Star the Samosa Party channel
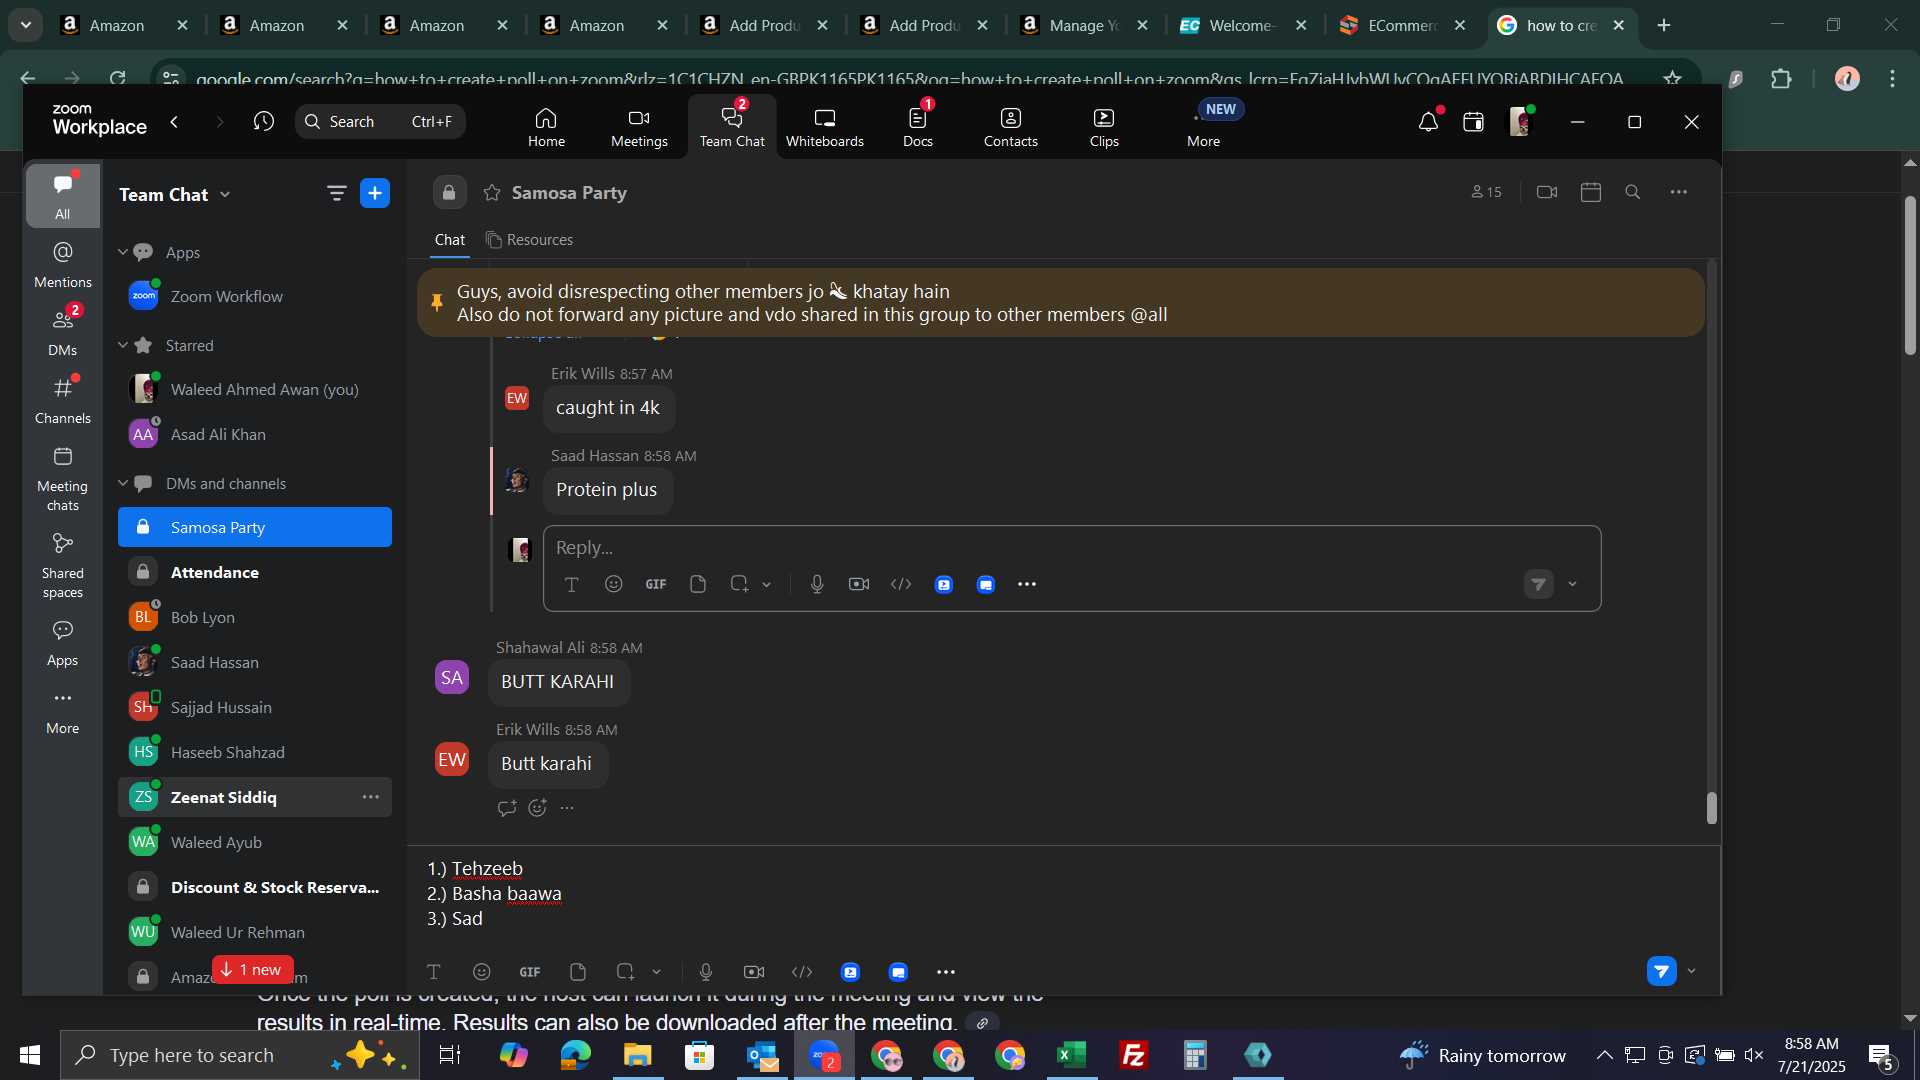 click(492, 193)
